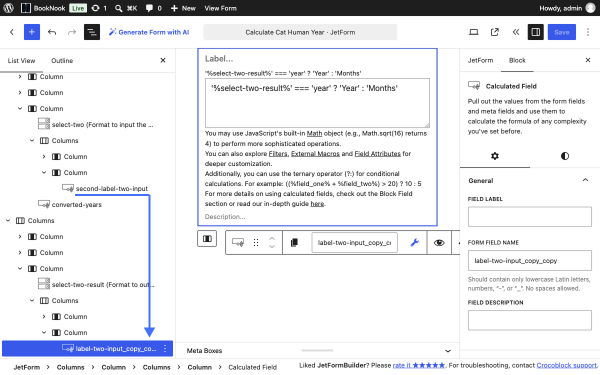This screenshot has width=600, height=375.
Task: Select the parent Column toolbar button
Action: click(x=207, y=239)
